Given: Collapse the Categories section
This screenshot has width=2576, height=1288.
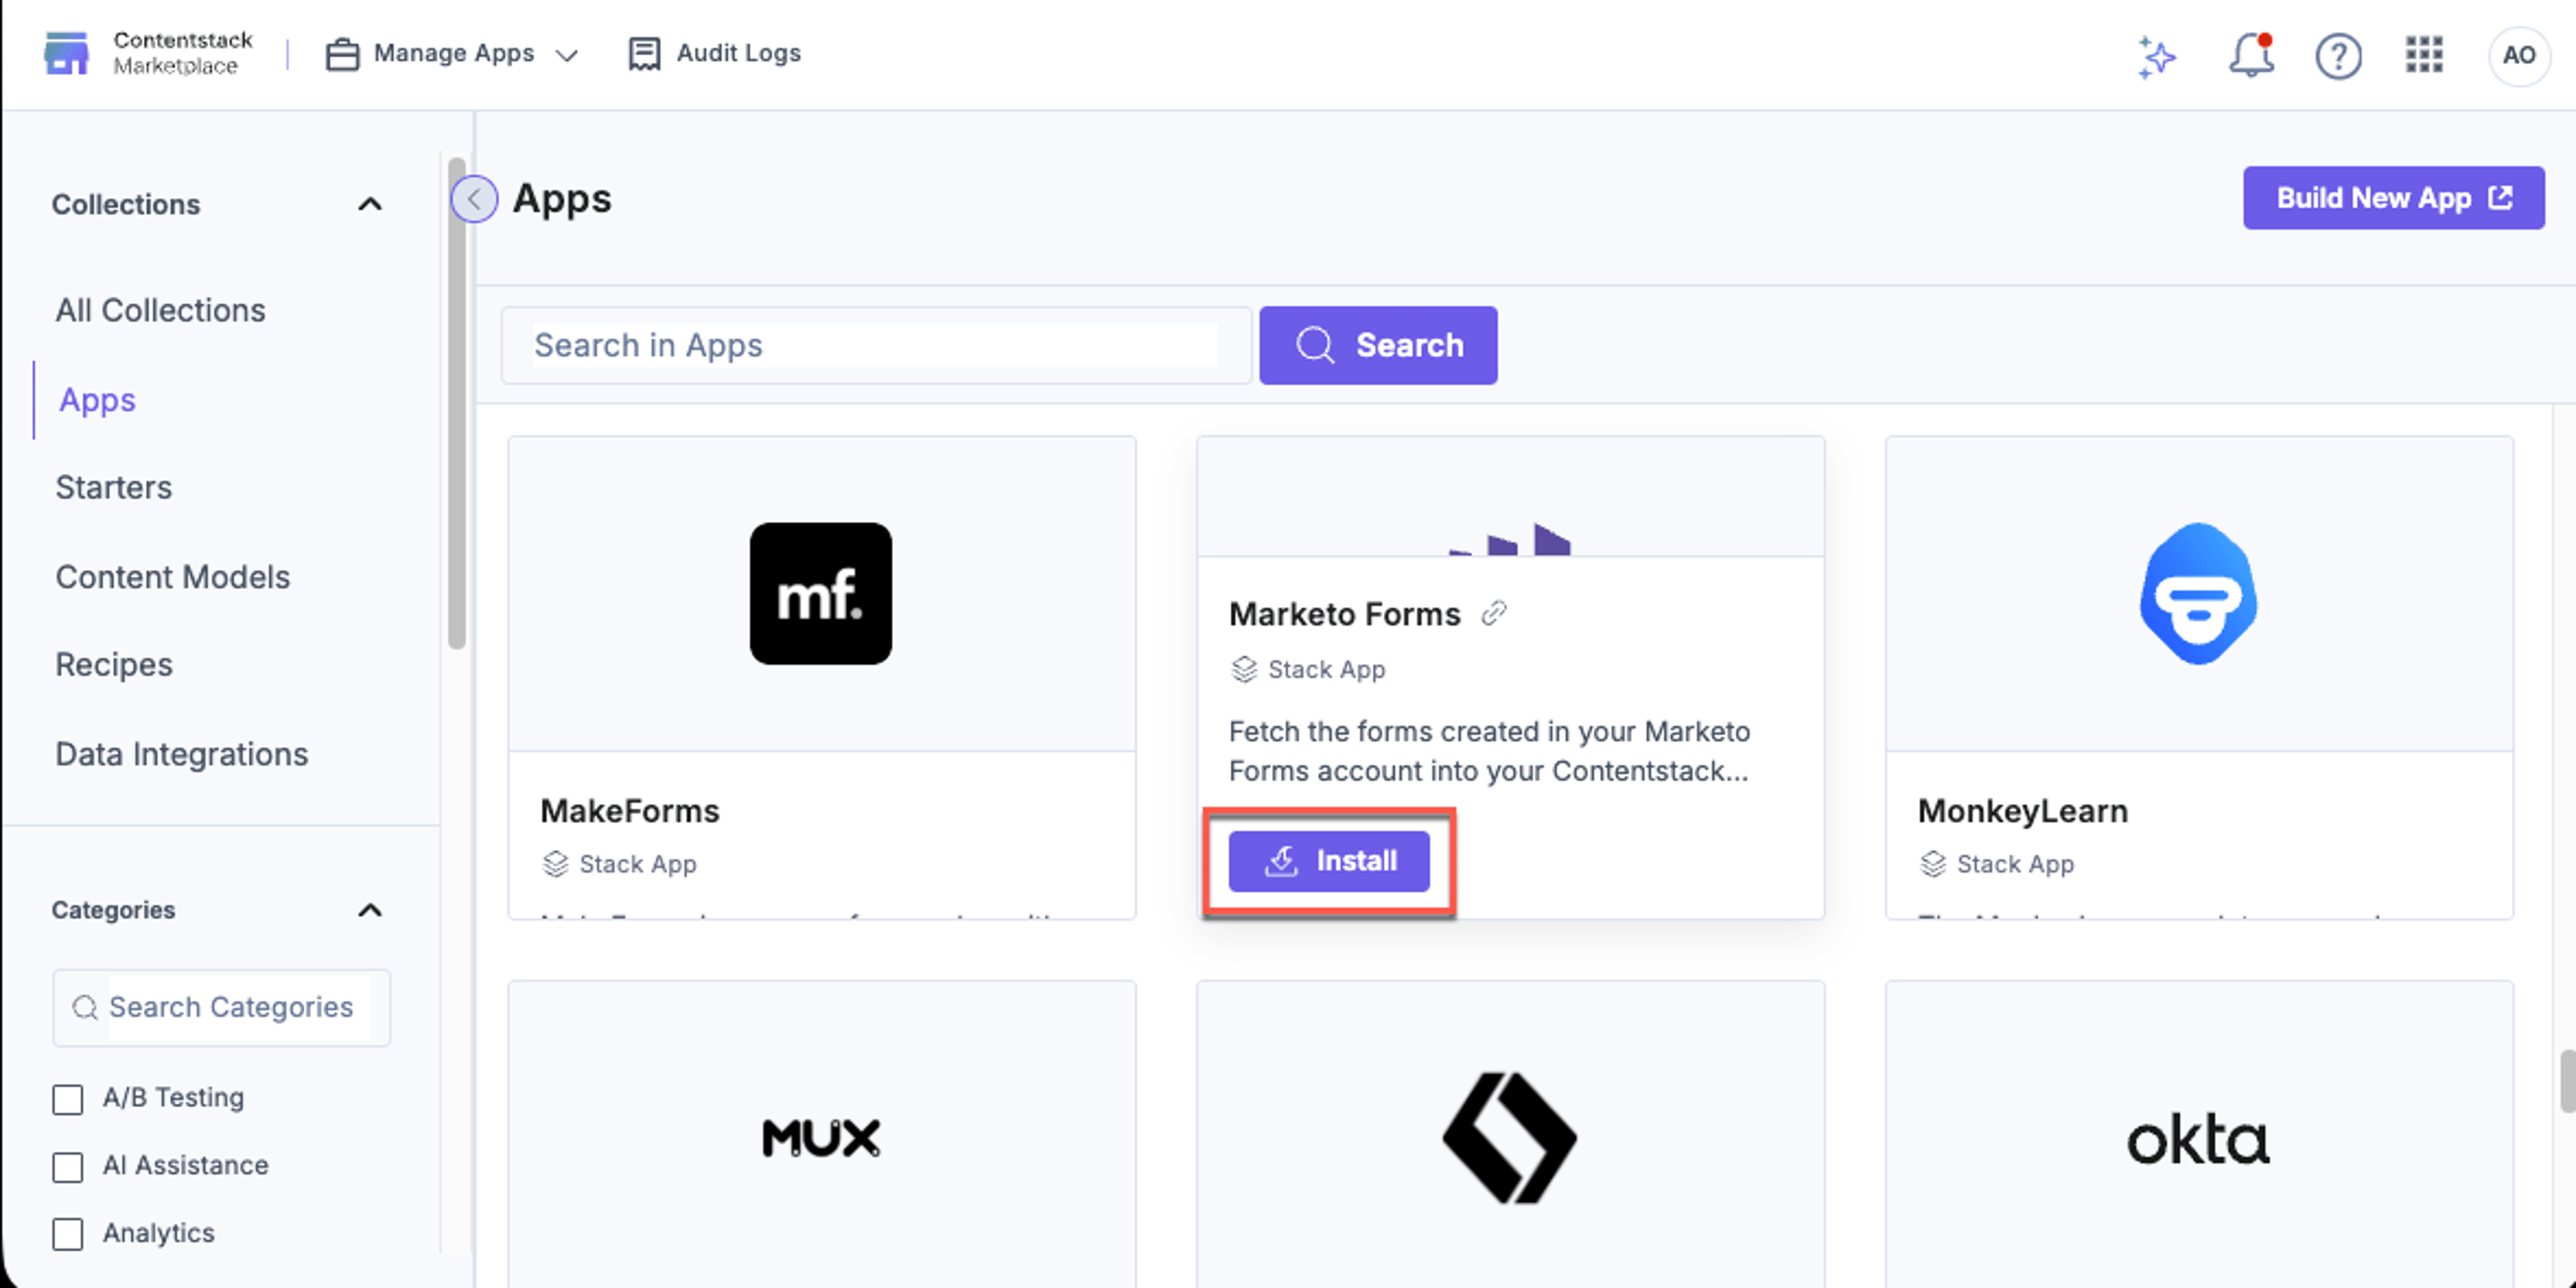Looking at the screenshot, I should (x=370, y=910).
